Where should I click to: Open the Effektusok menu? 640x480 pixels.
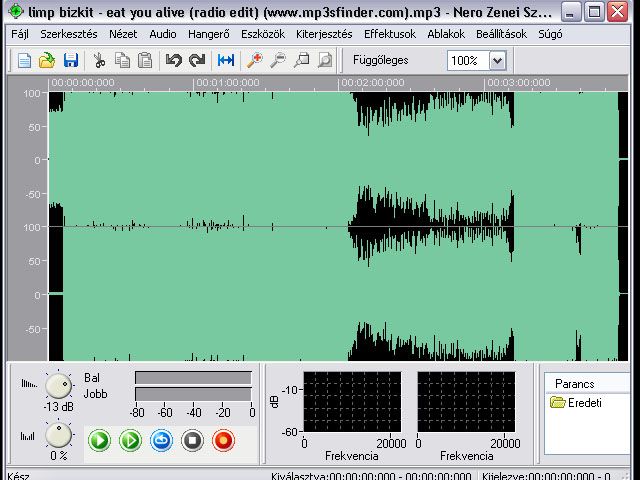[x=390, y=34]
